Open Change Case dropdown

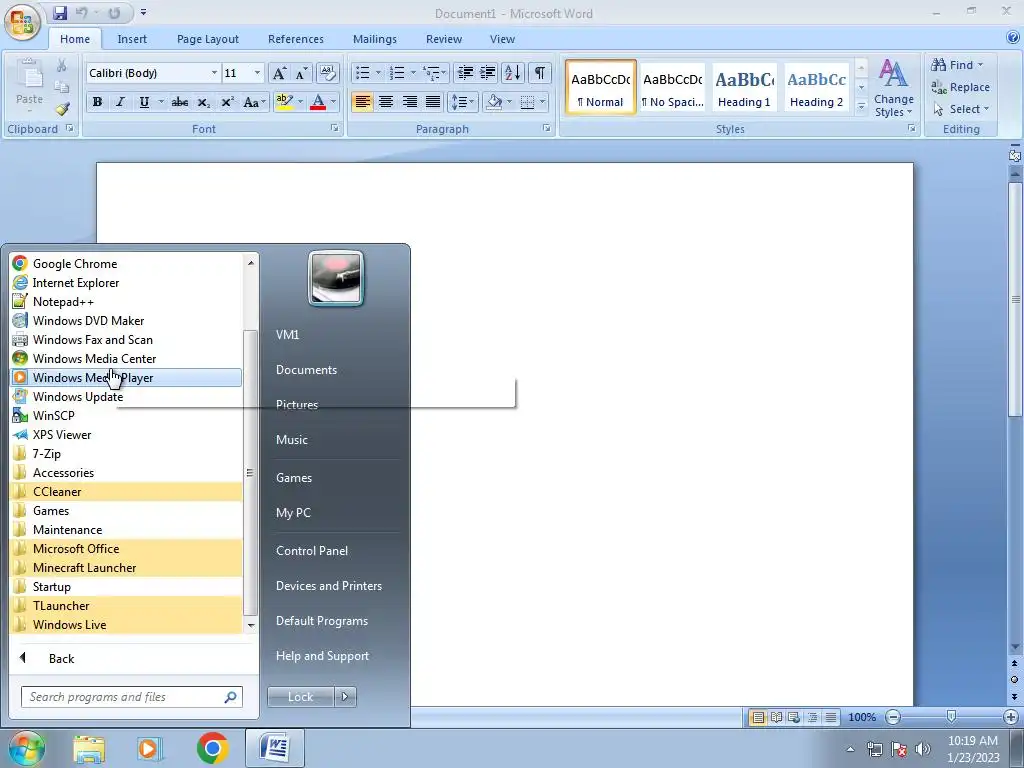click(x=255, y=102)
